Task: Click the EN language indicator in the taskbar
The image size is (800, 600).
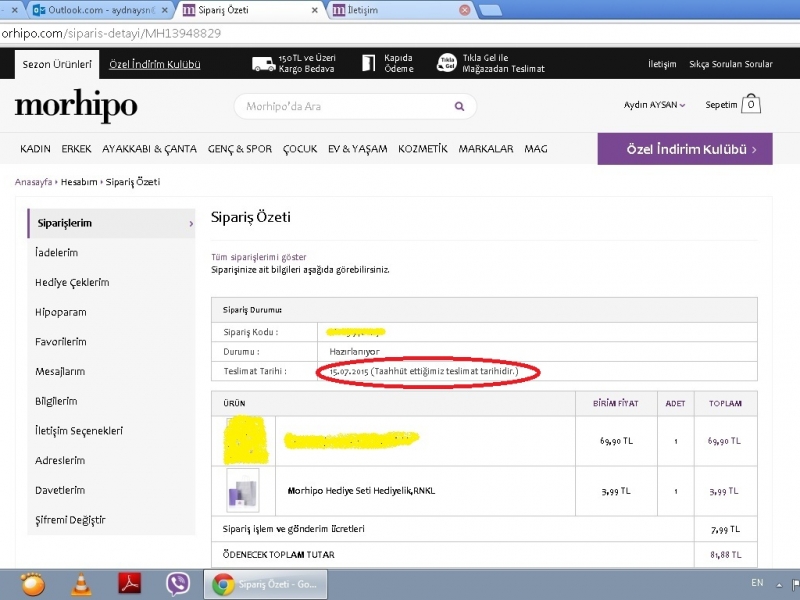Action: 757,583
